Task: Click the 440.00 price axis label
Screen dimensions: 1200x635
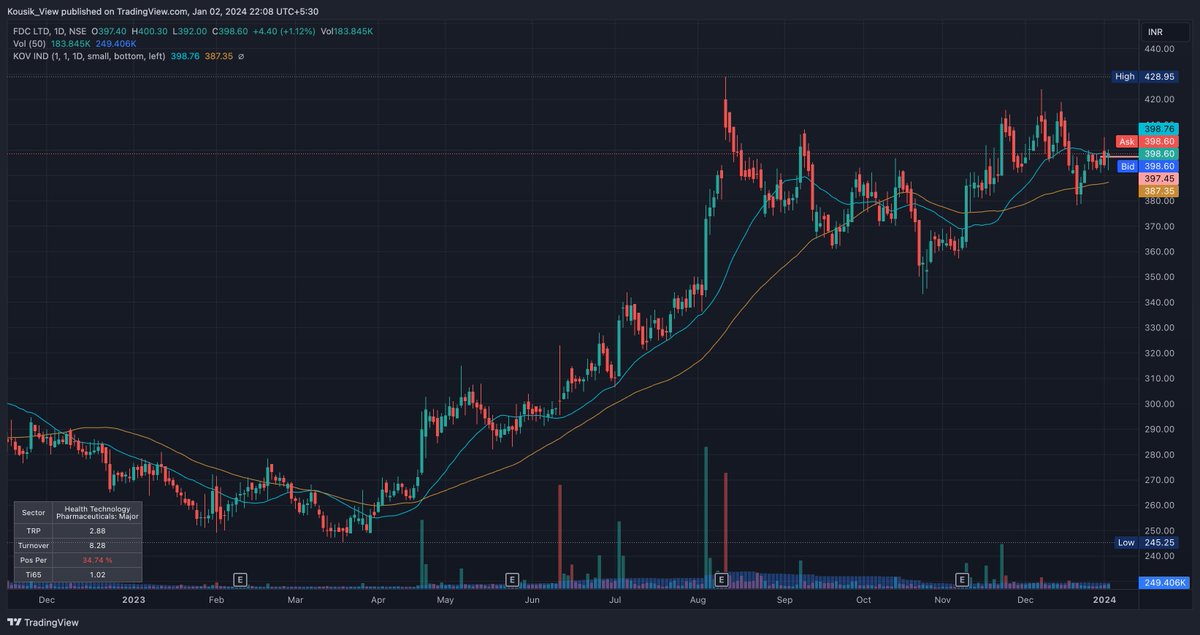Action: [1160, 48]
